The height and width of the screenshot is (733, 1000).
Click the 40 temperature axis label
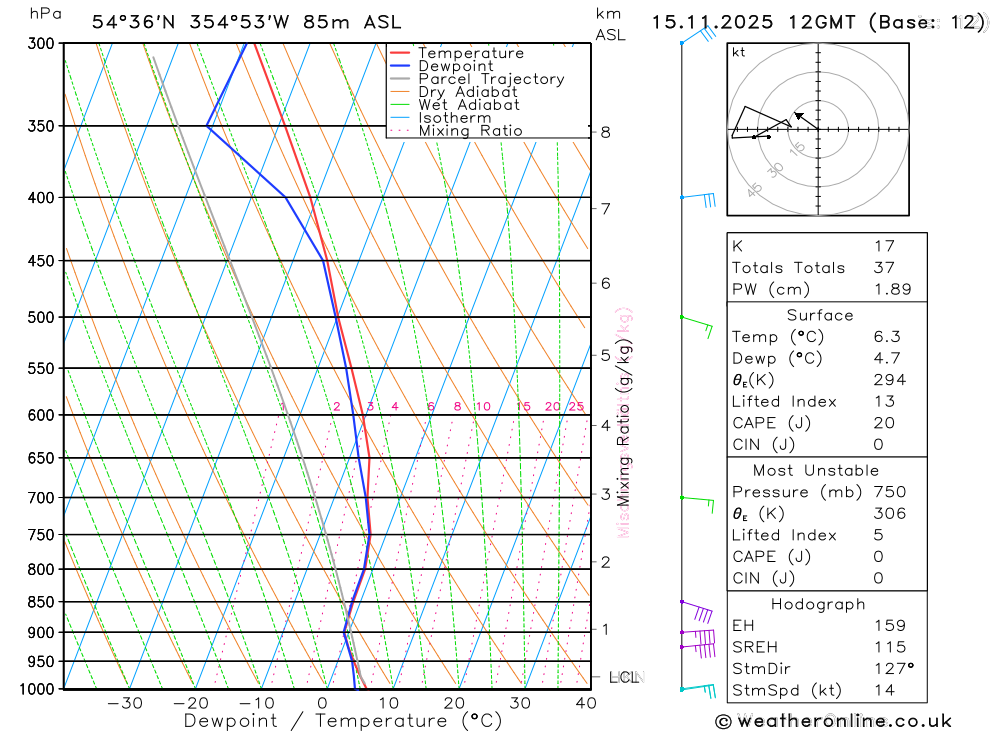(586, 704)
